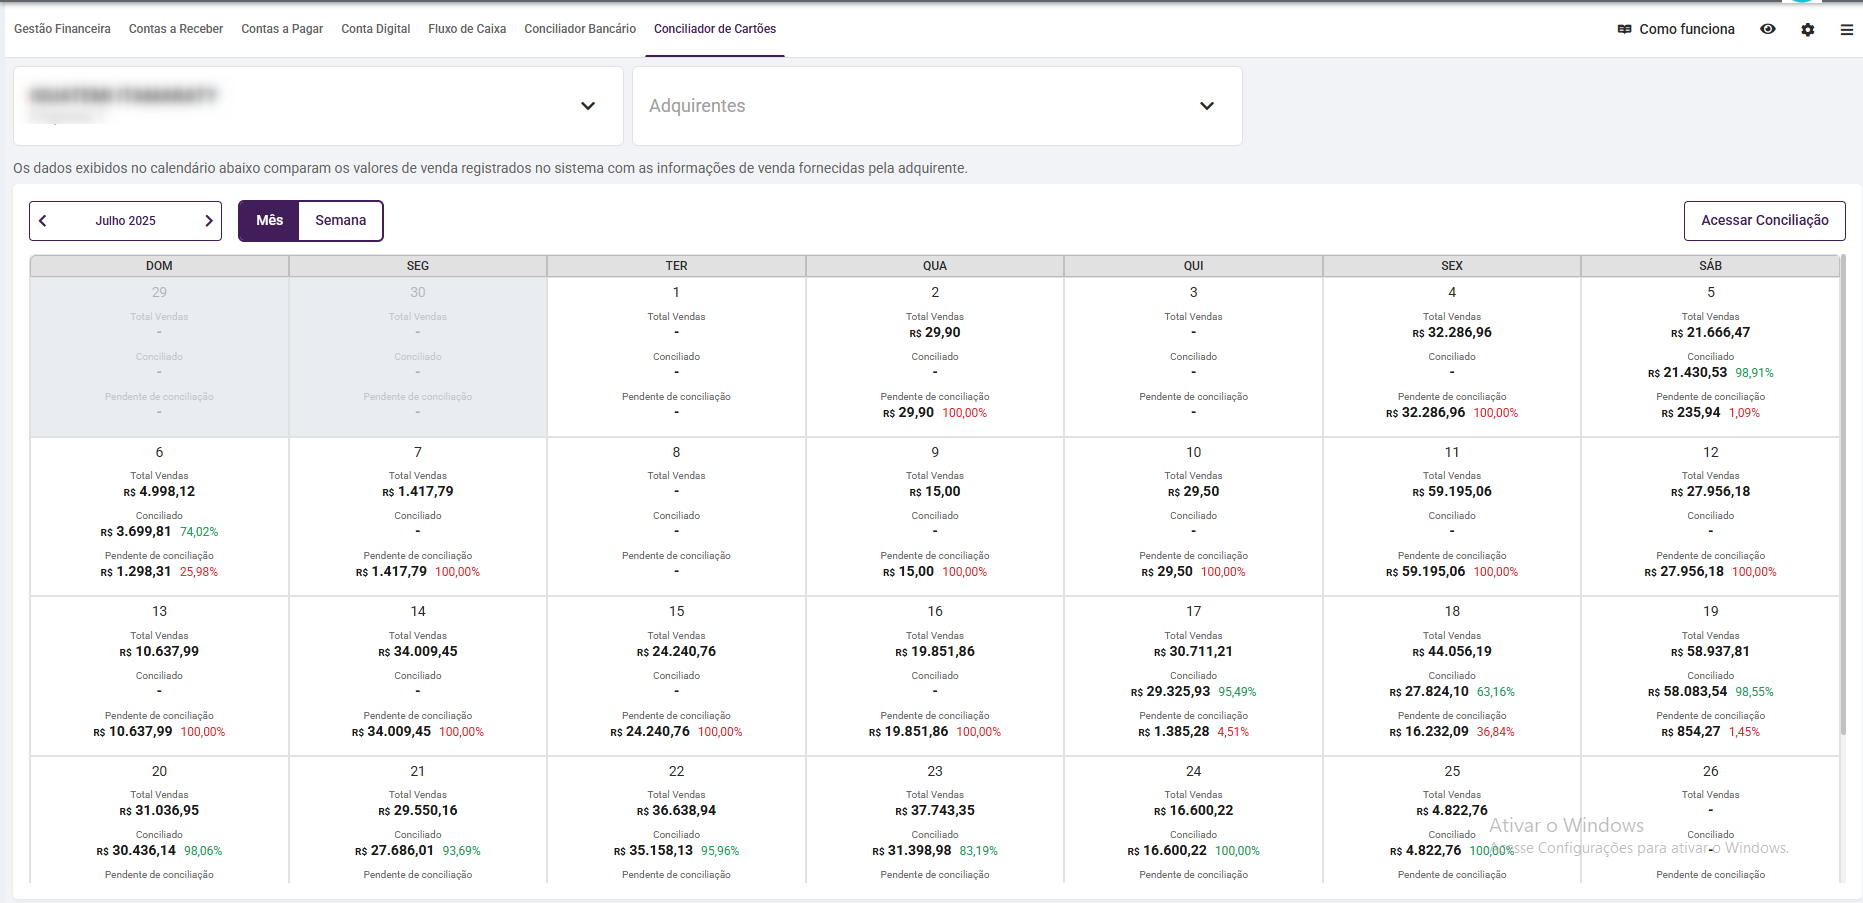Expand the company selector dropdown
This screenshot has height=903, width=1863.
pyautogui.click(x=588, y=106)
